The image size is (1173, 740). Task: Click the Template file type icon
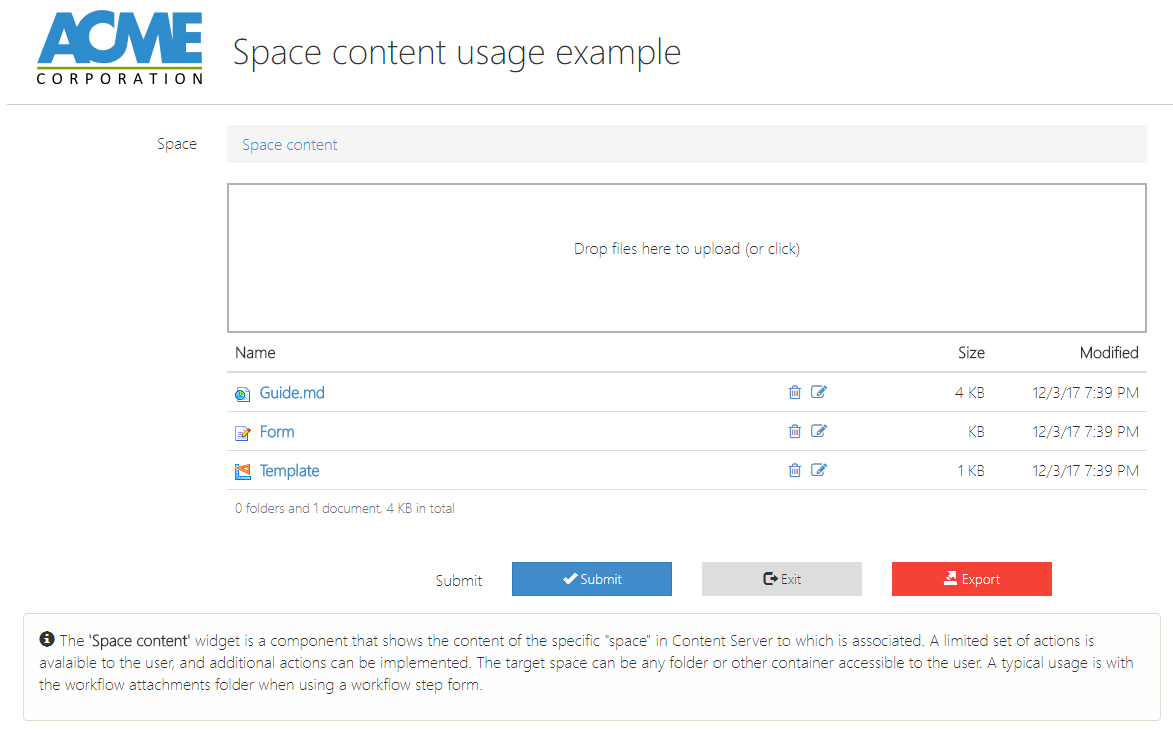[x=242, y=472]
